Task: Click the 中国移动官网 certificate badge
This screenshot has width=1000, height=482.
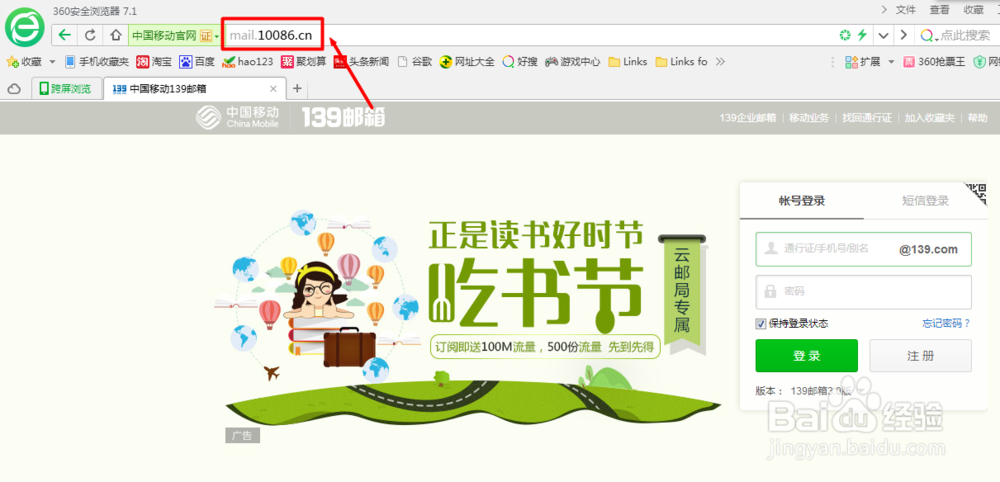Action: pos(174,36)
